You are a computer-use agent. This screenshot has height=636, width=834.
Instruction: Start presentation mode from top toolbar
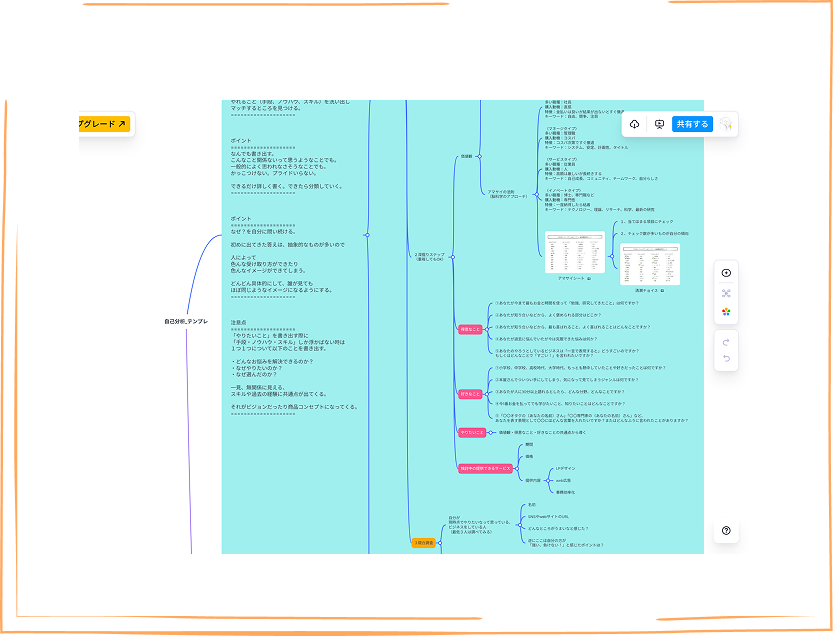(x=659, y=124)
